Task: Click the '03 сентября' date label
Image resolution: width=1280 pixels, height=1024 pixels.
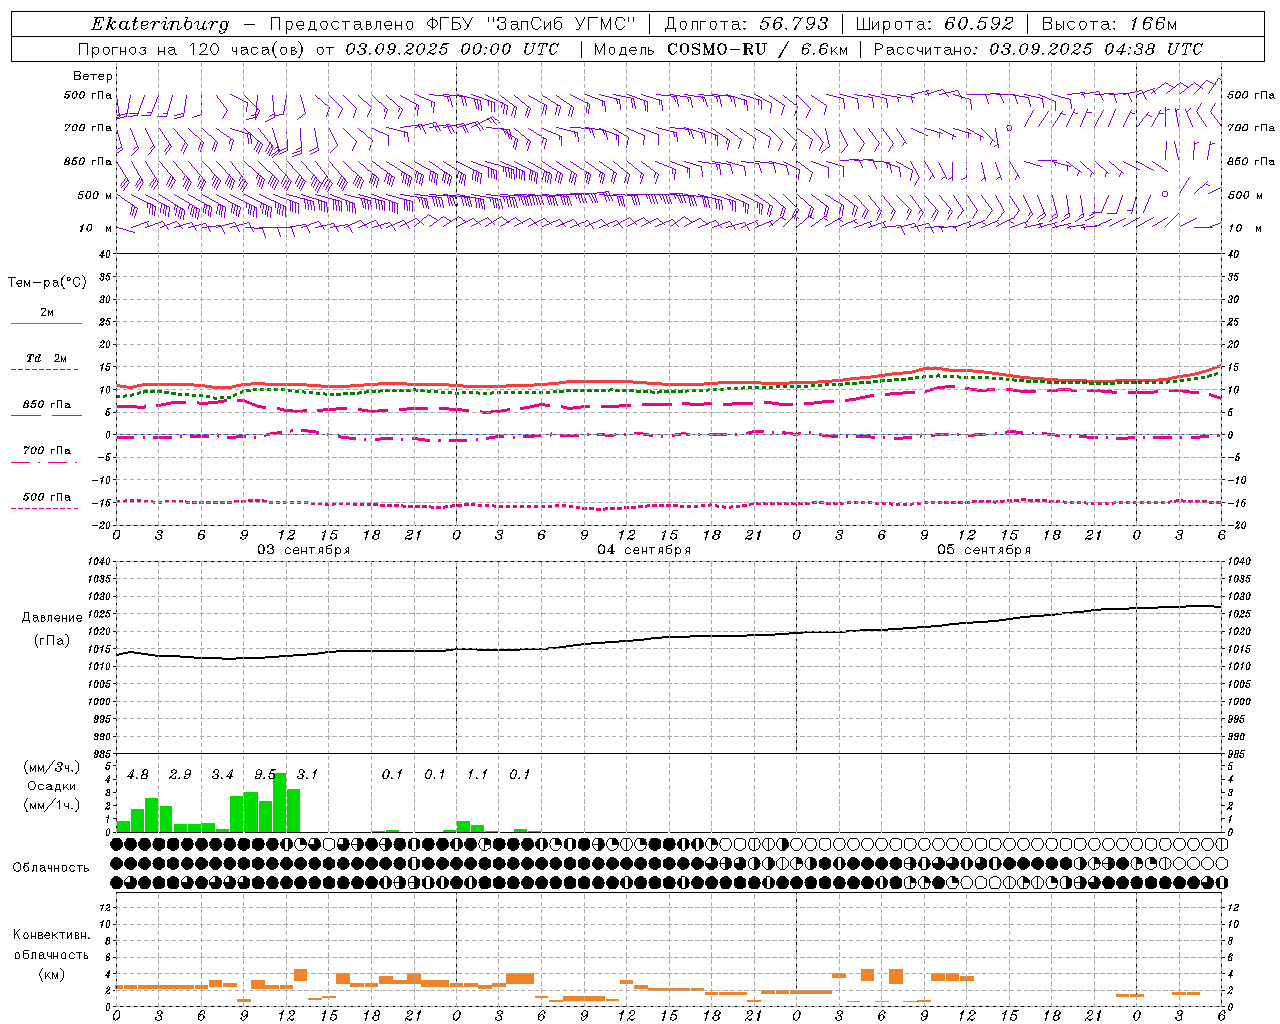Action: 304,550
